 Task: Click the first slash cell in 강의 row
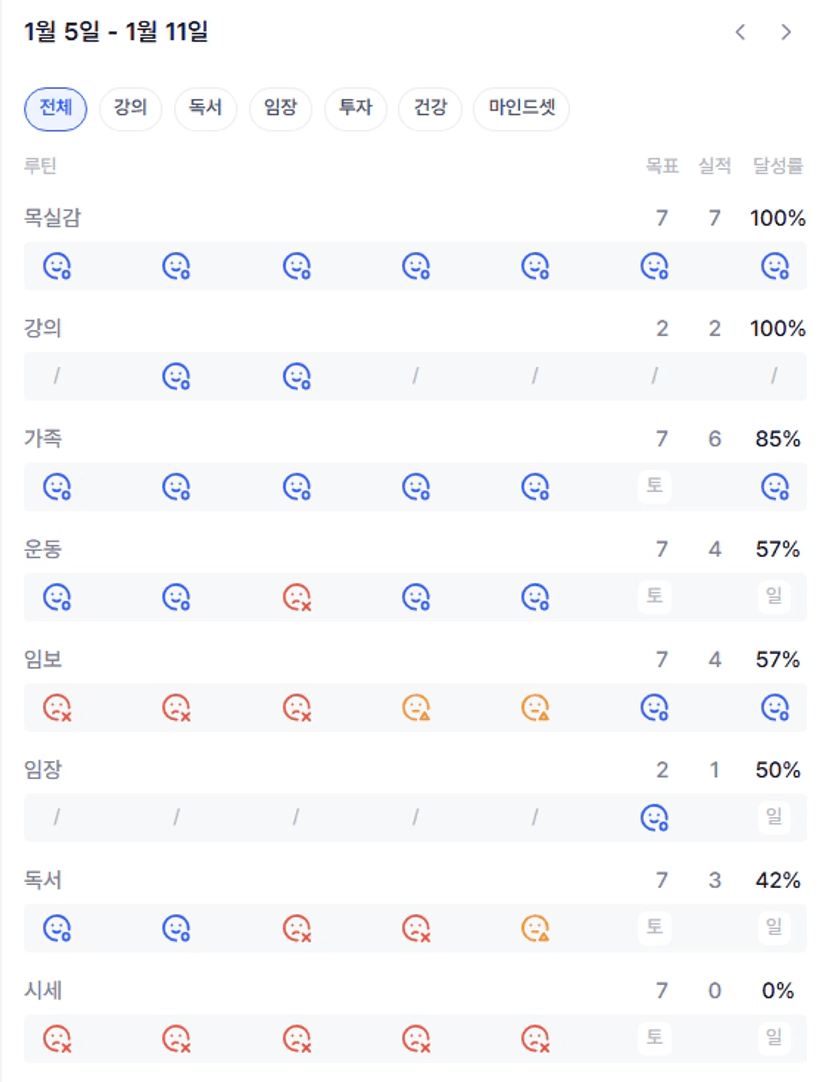(x=57, y=376)
